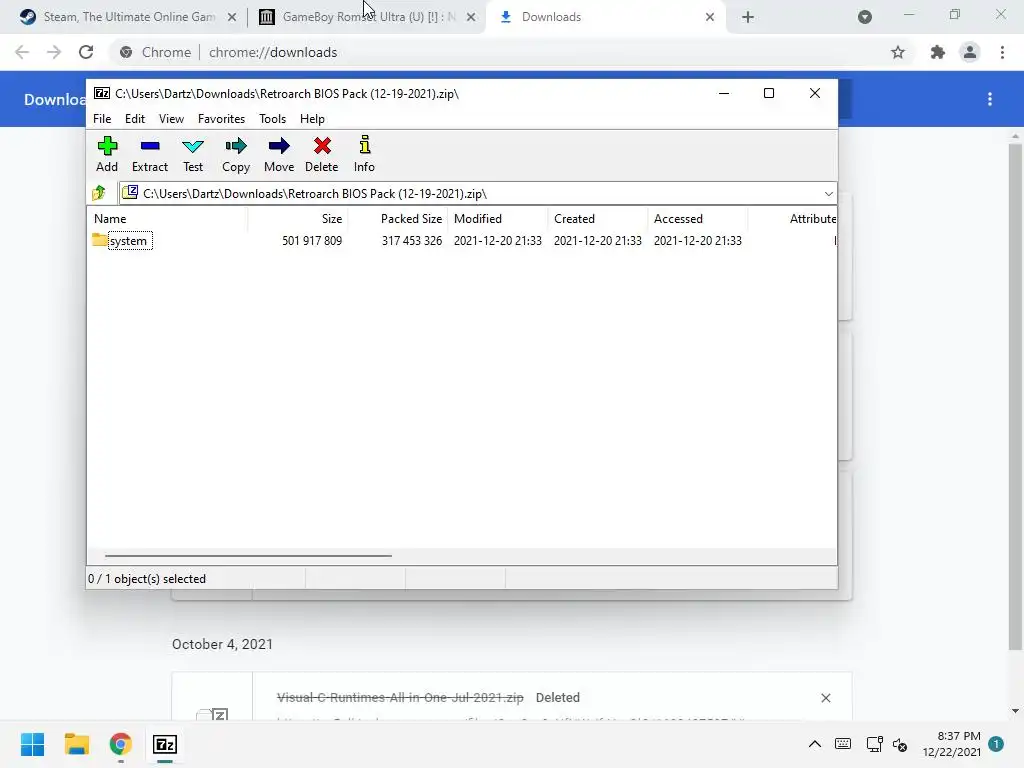This screenshot has width=1024, height=768.
Task: Go up one folder level with arrow icon
Action: [99, 193]
